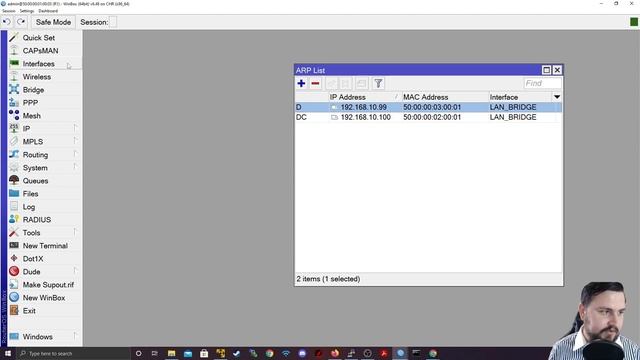Image resolution: width=640 pixels, height=360 pixels.
Task: Open the Wireless menu
Action: tap(37, 77)
